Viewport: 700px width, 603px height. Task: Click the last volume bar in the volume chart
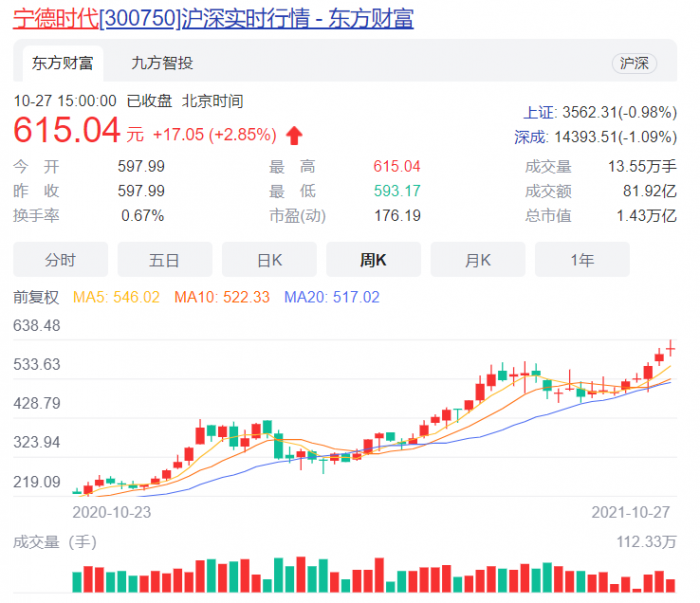pyautogui.click(x=671, y=586)
